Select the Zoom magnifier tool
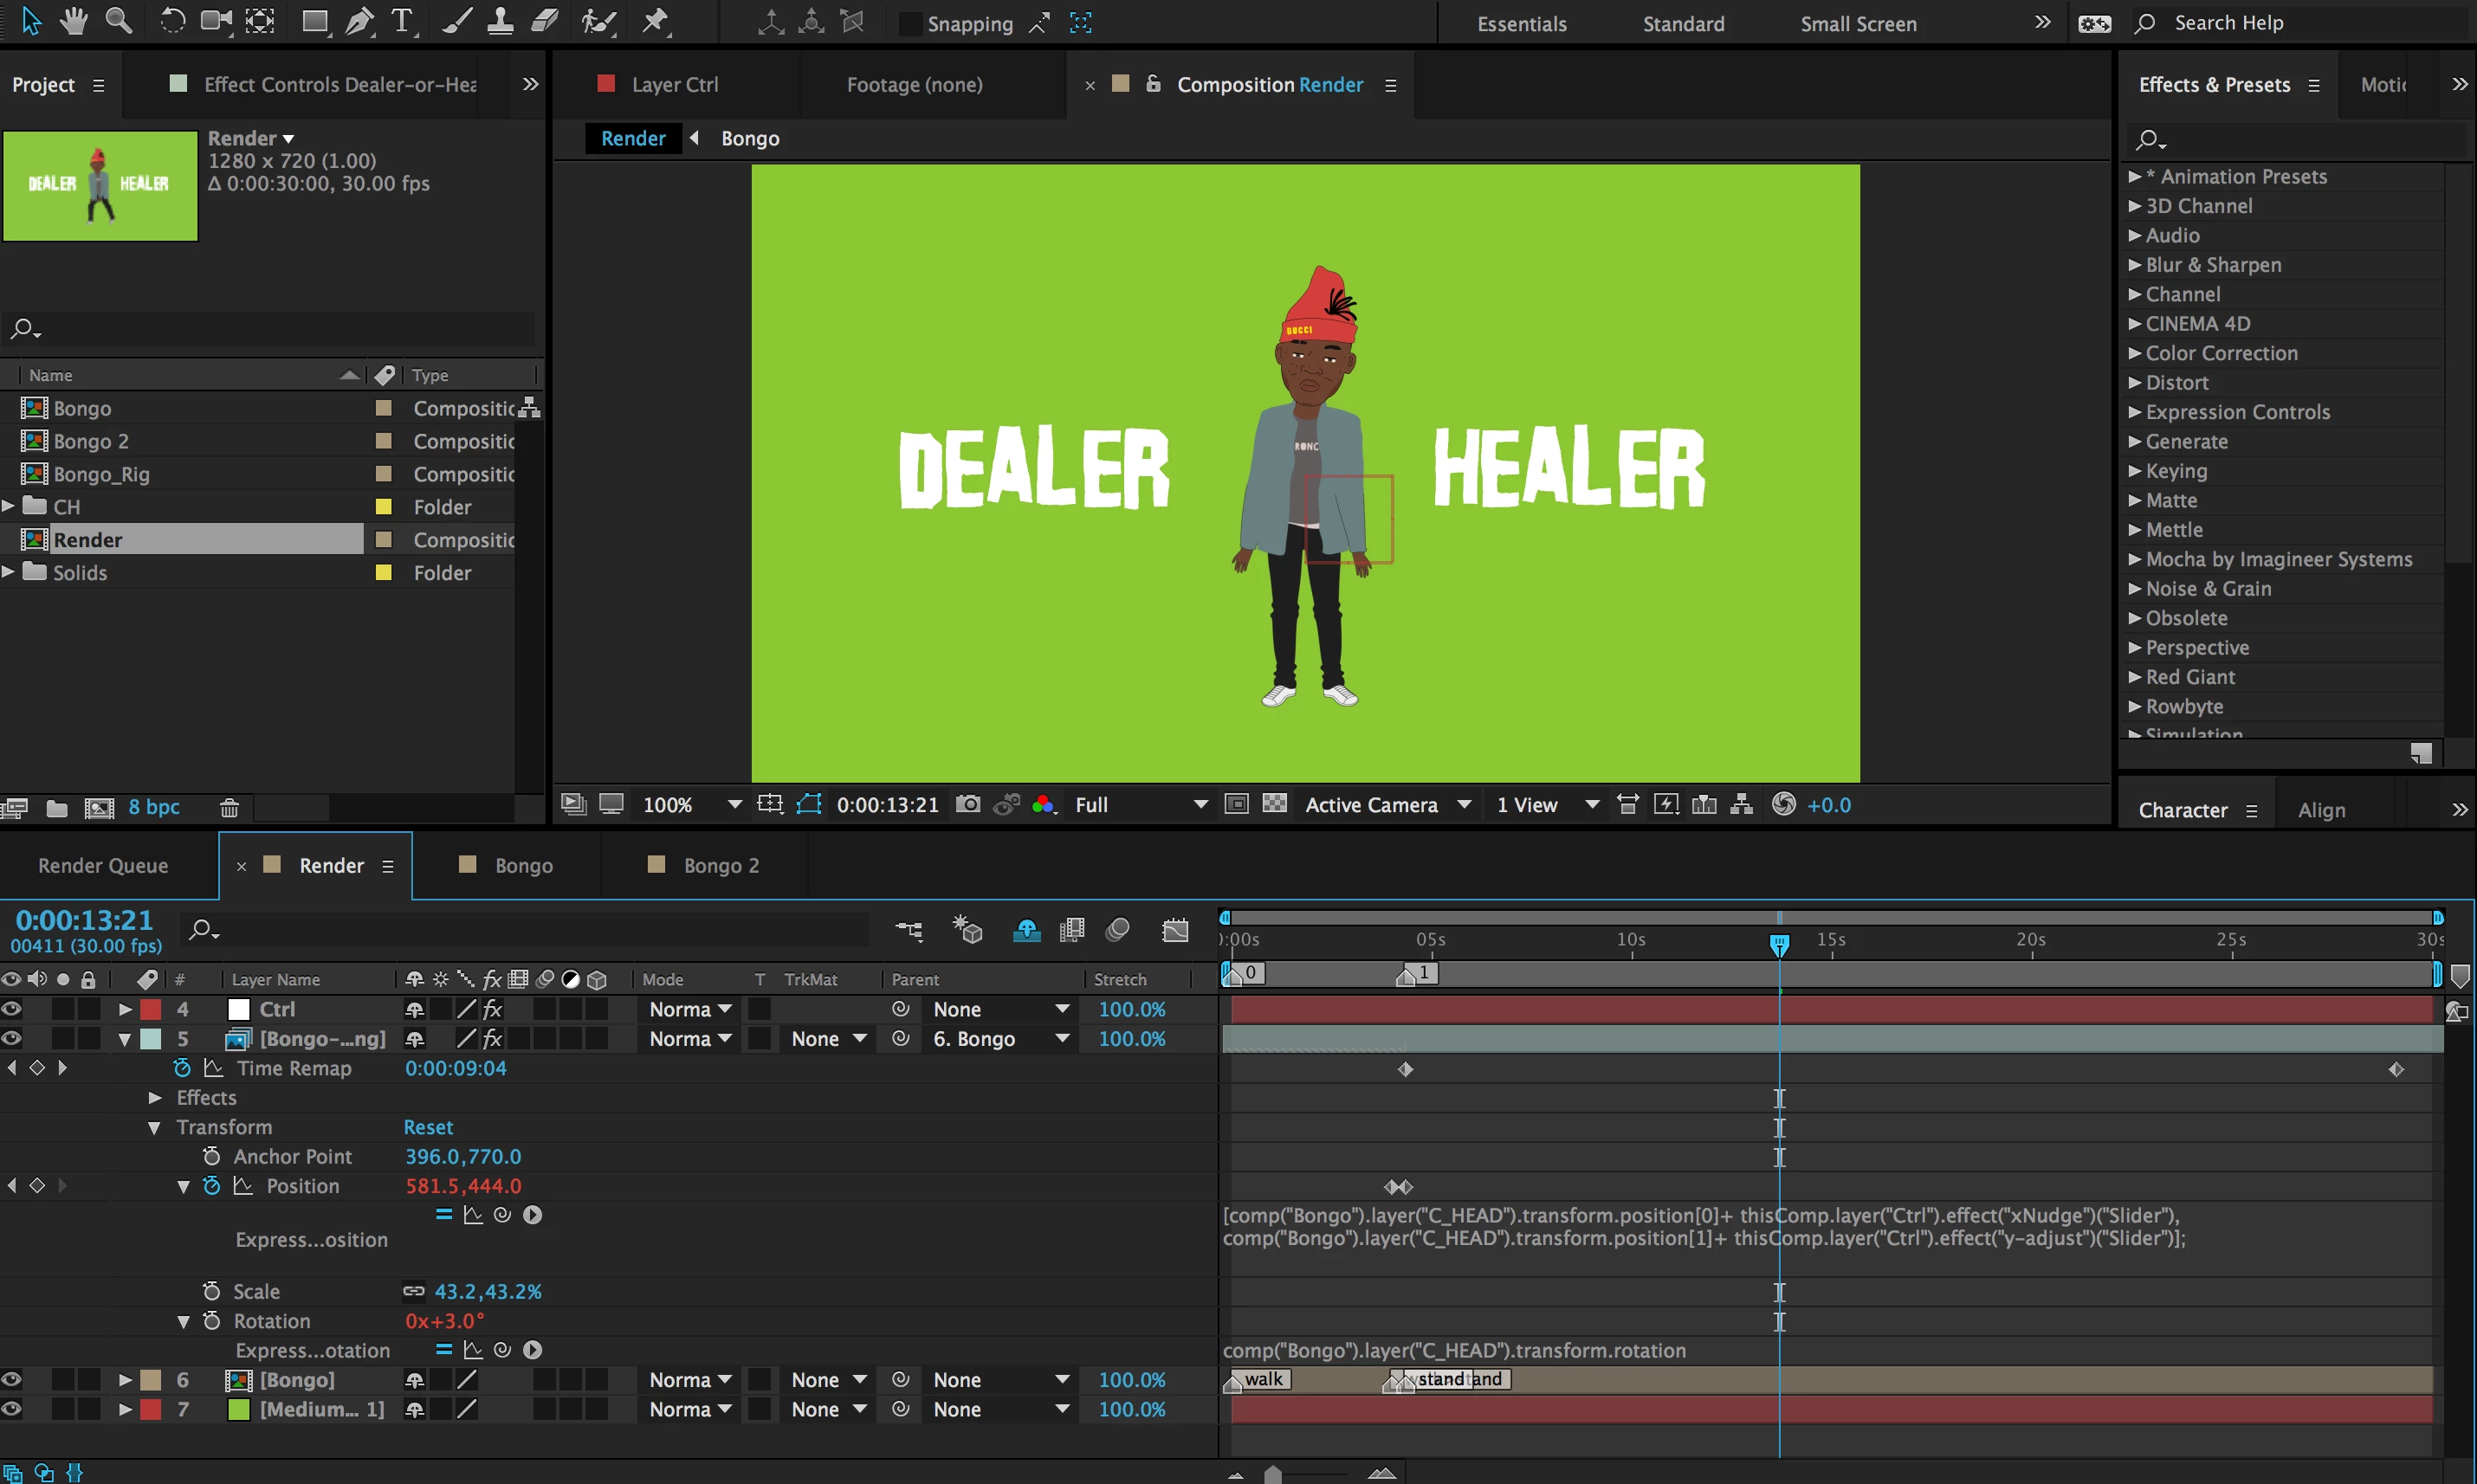Viewport: 2477px width, 1484px height. tap(119, 22)
